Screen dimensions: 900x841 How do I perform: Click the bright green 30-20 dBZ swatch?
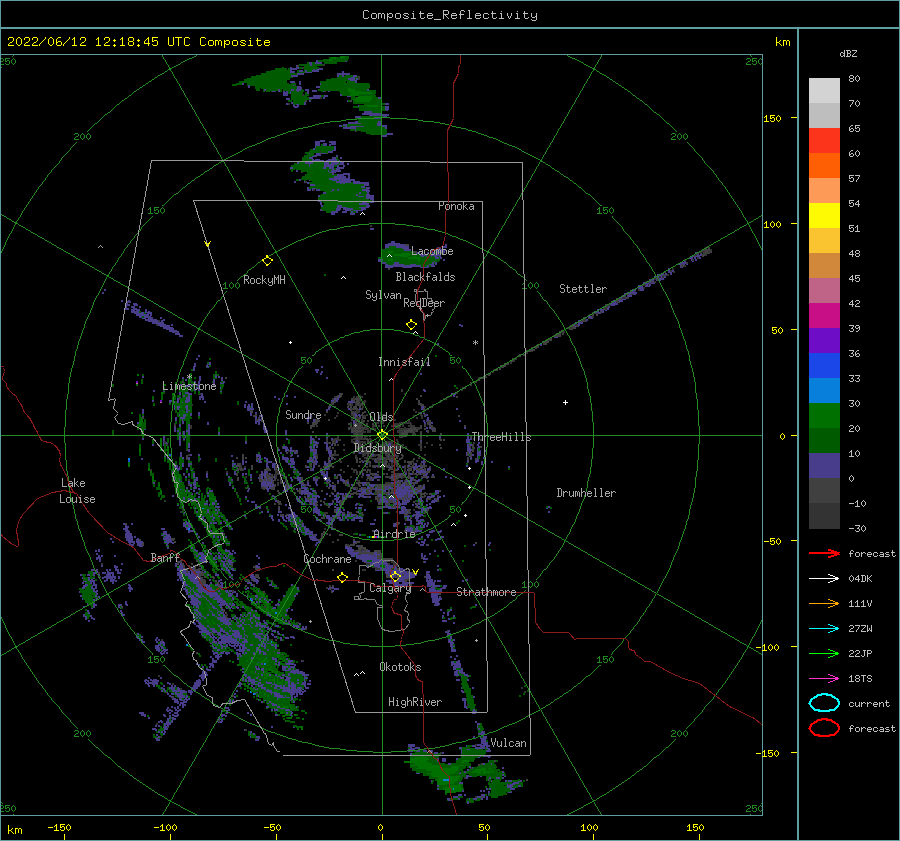click(824, 416)
